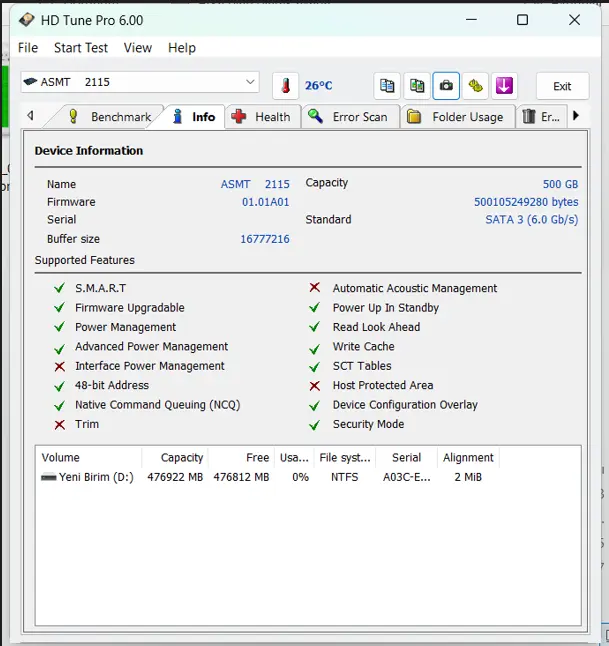
Task: Click the Exit button
Action: [562, 86]
